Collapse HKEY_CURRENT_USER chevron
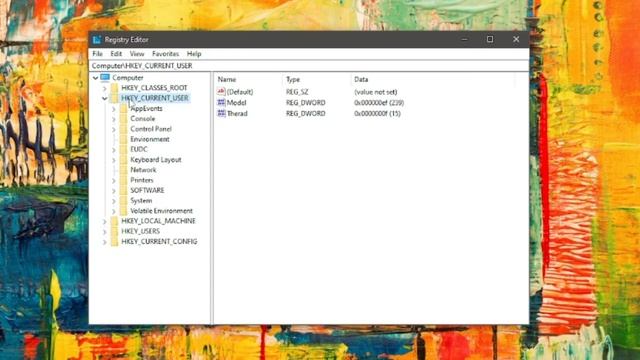The image size is (640, 360). (104, 98)
